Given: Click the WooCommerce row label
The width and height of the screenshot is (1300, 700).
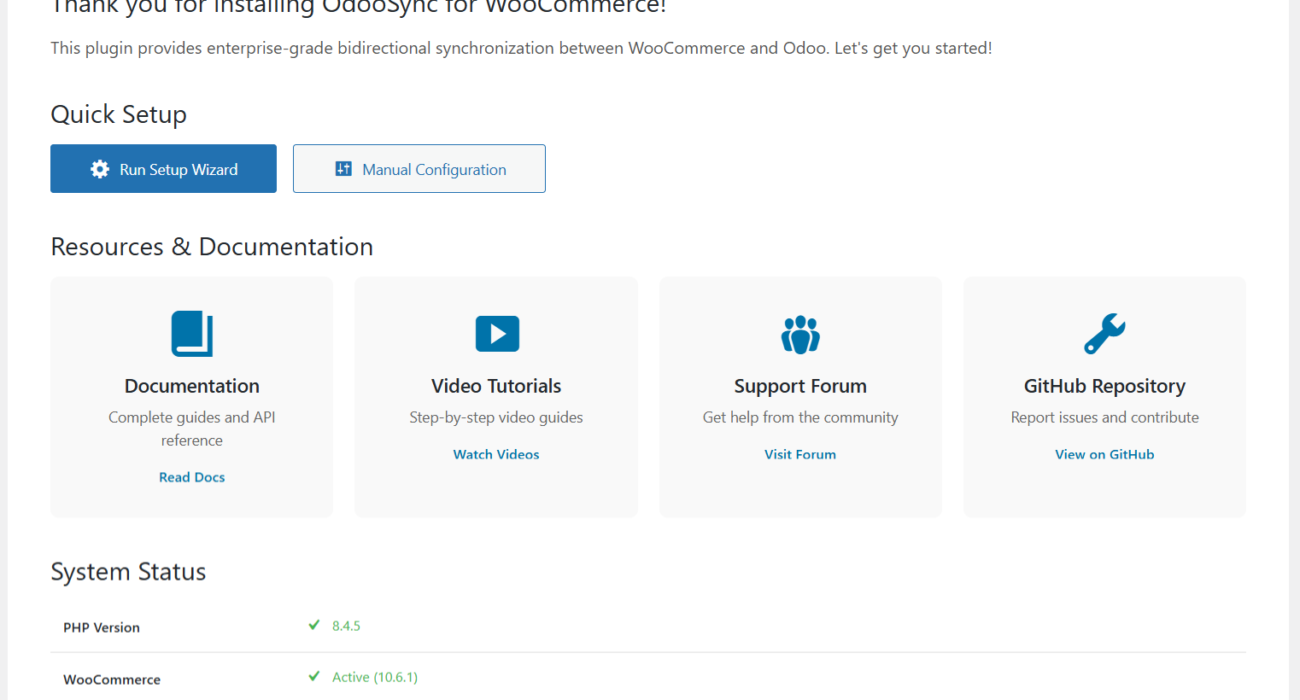Looking at the screenshot, I should tap(112, 680).
